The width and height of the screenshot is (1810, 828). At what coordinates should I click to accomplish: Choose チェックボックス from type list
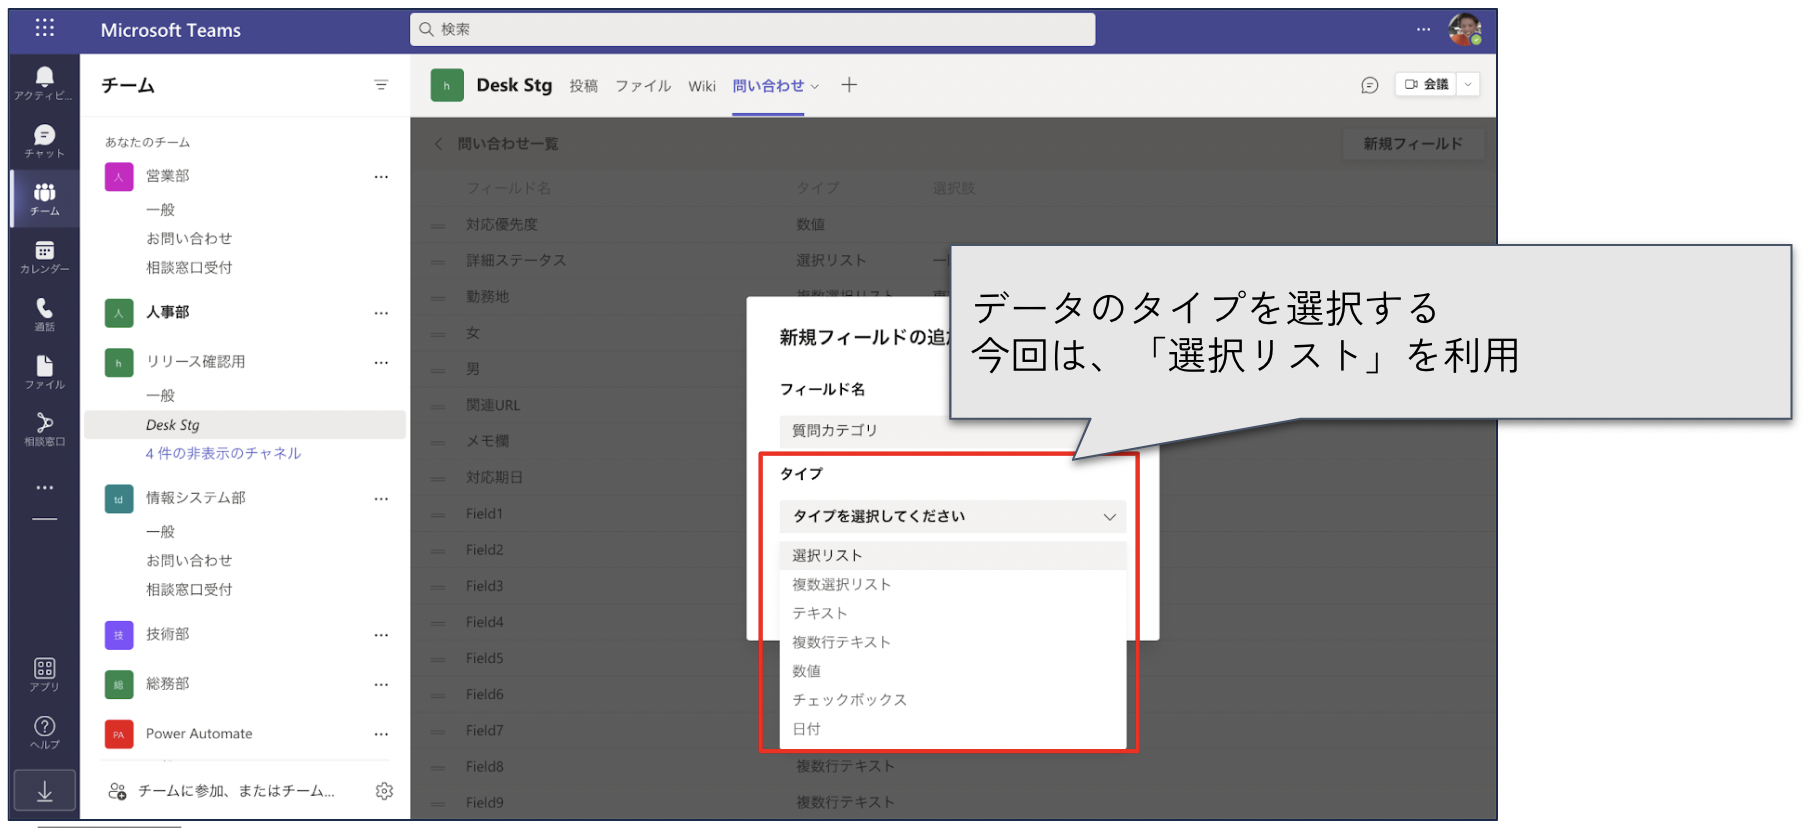click(953, 700)
